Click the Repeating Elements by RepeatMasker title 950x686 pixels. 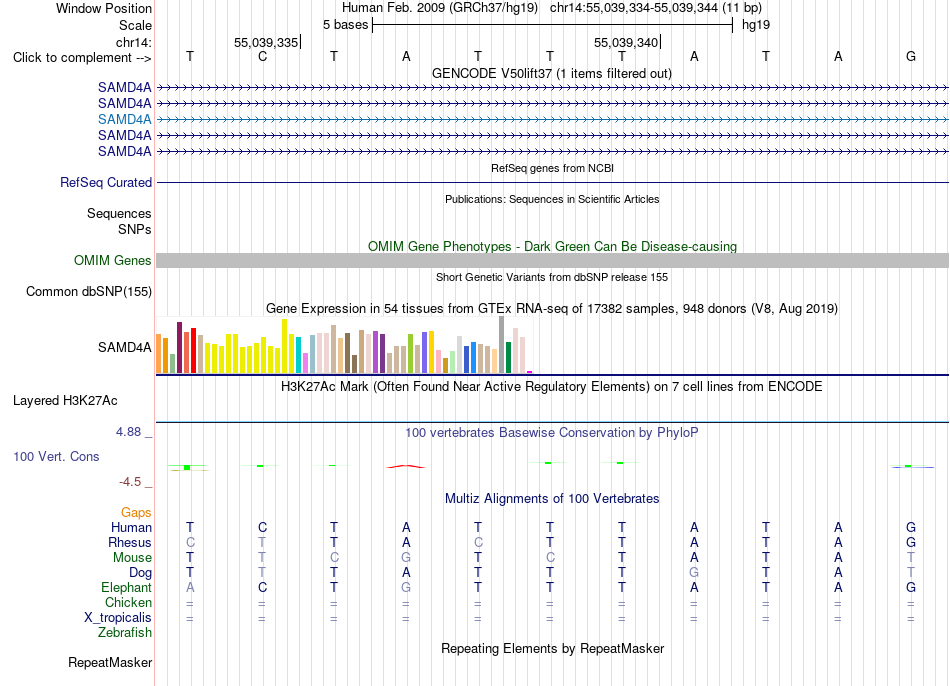point(552,648)
